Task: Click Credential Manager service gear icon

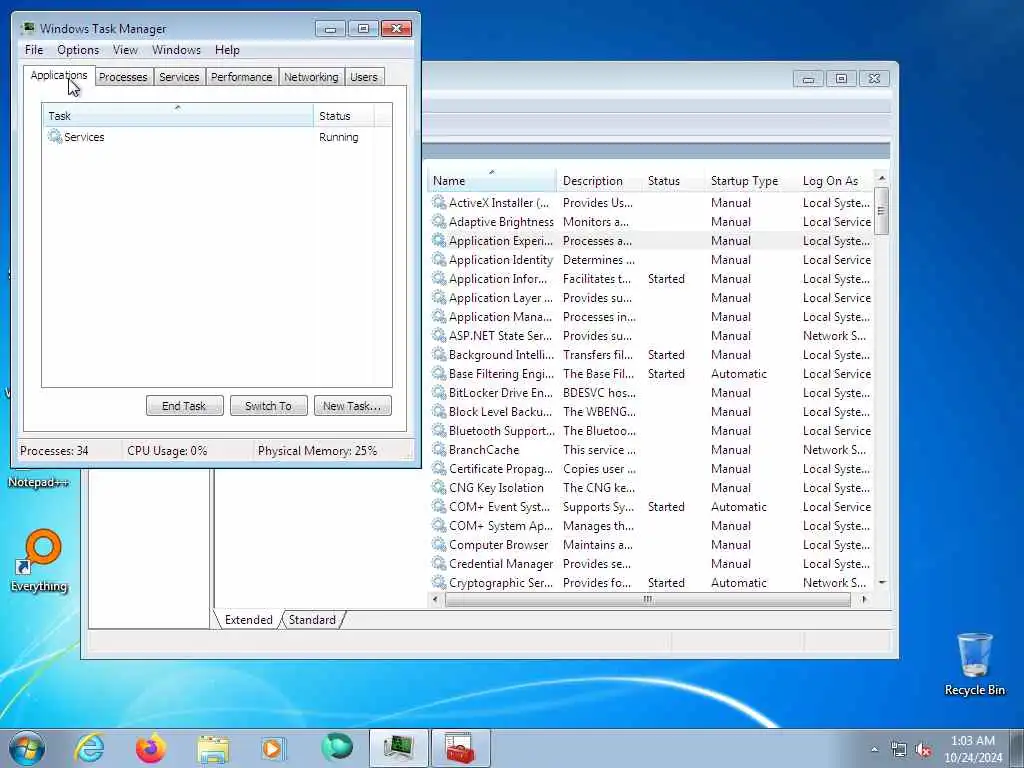Action: pyautogui.click(x=439, y=564)
